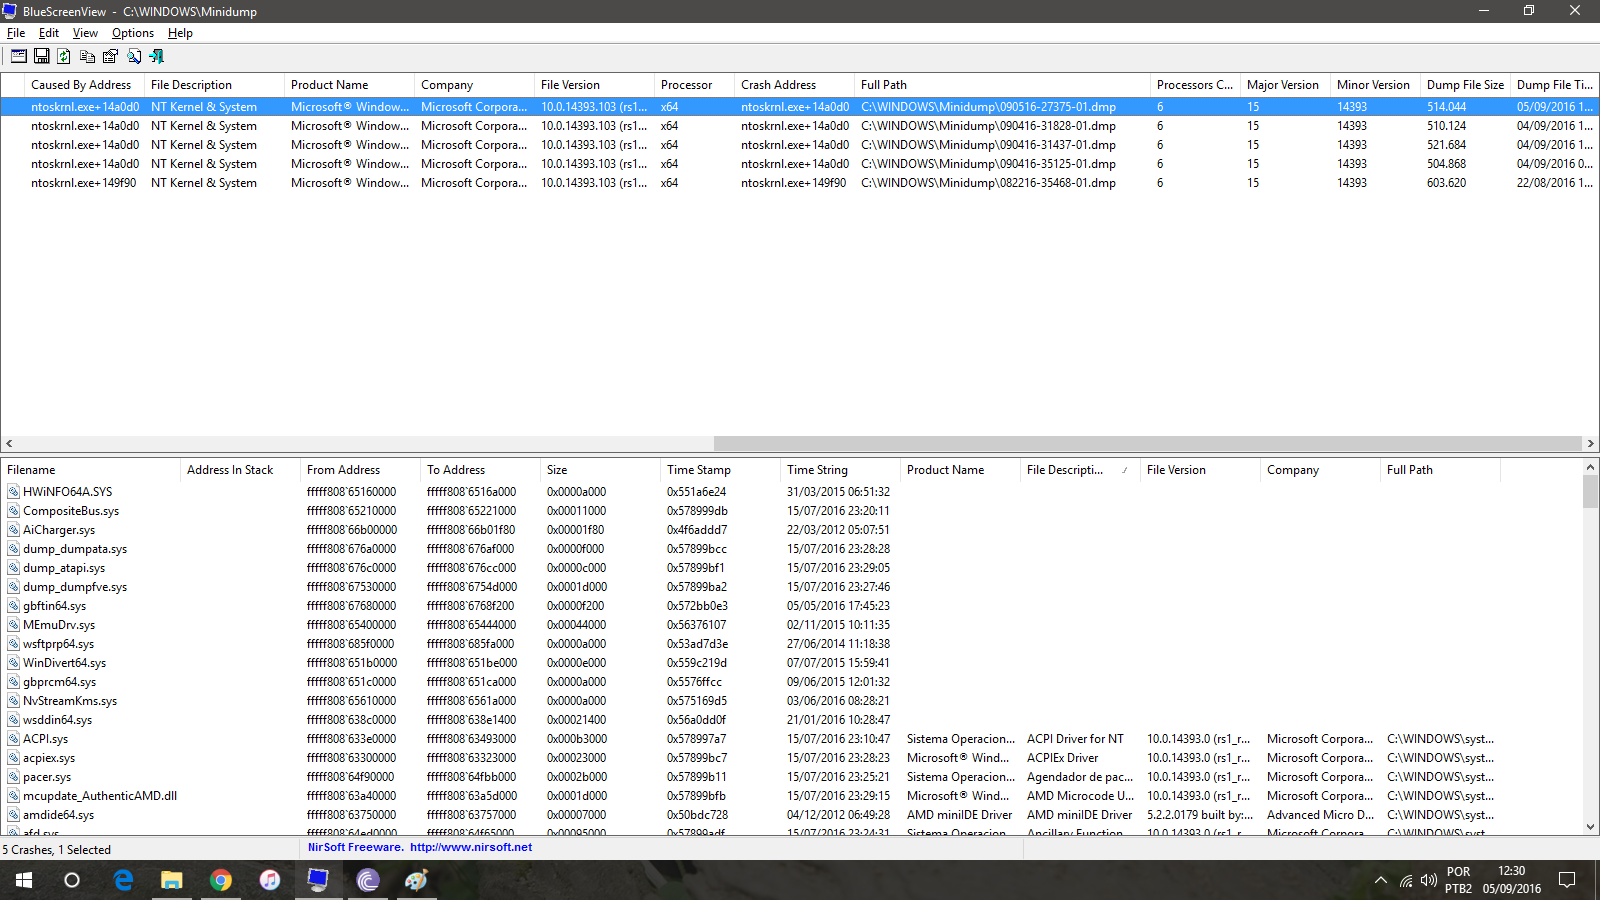The width and height of the screenshot is (1600, 900).
Task: Open iTunes from the taskbar
Action: (x=270, y=880)
